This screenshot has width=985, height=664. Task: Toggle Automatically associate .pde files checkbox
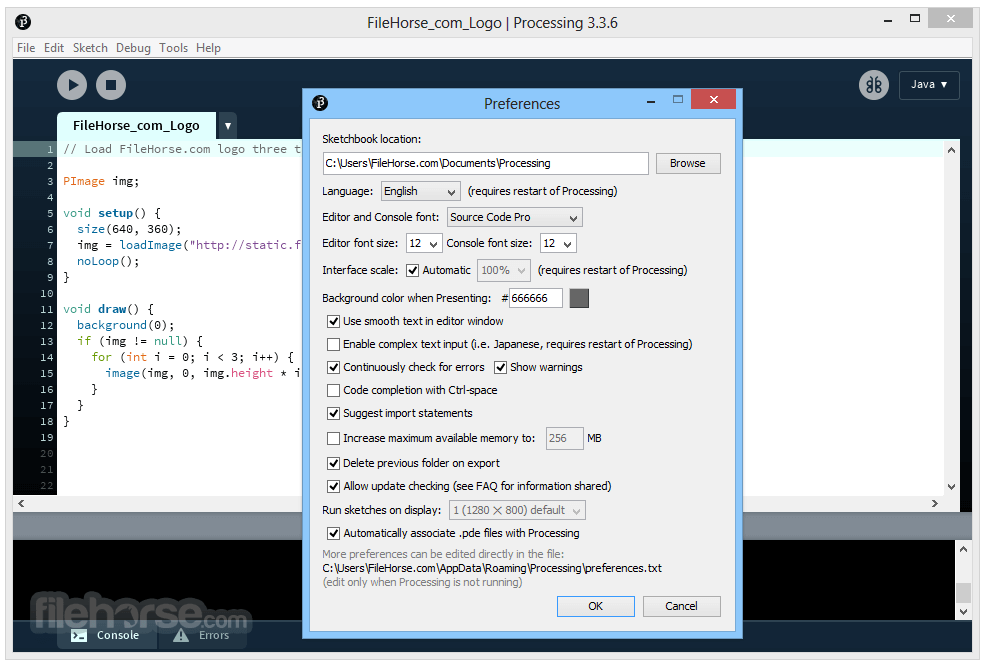click(334, 533)
